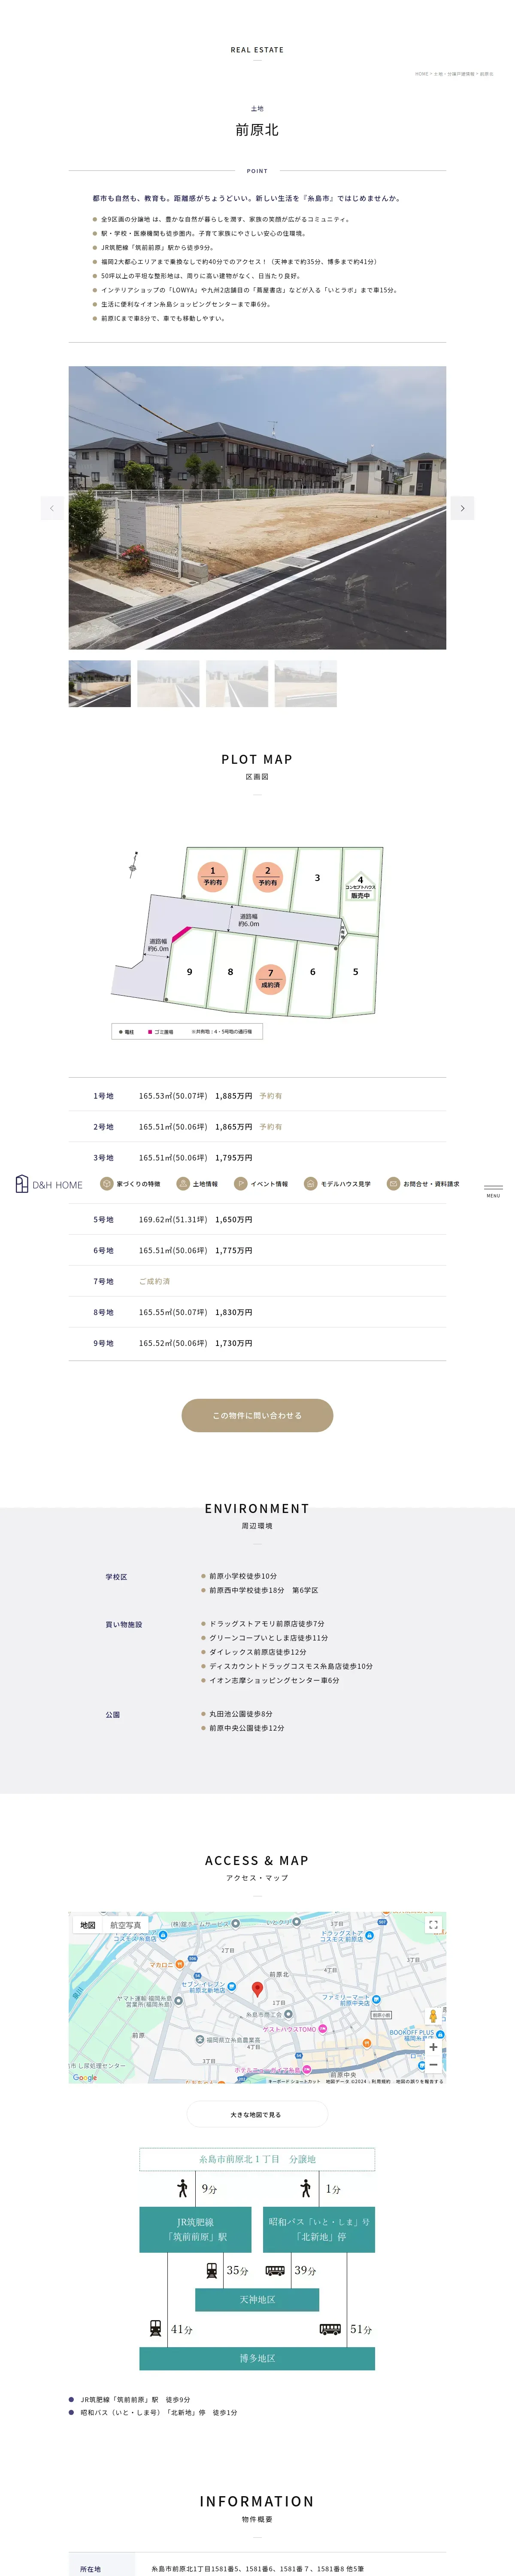Go to next photo in the slideshow
The width and height of the screenshot is (515, 2576).
pyautogui.click(x=462, y=508)
